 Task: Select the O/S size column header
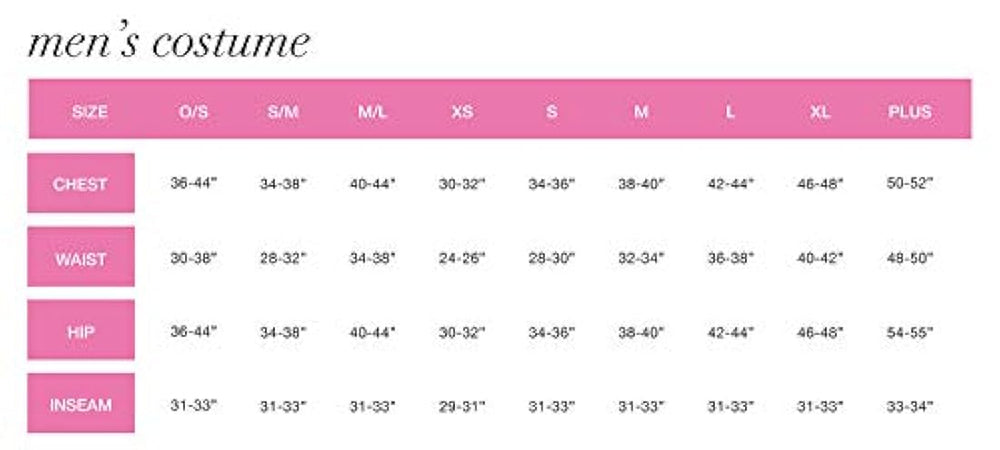point(193,111)
